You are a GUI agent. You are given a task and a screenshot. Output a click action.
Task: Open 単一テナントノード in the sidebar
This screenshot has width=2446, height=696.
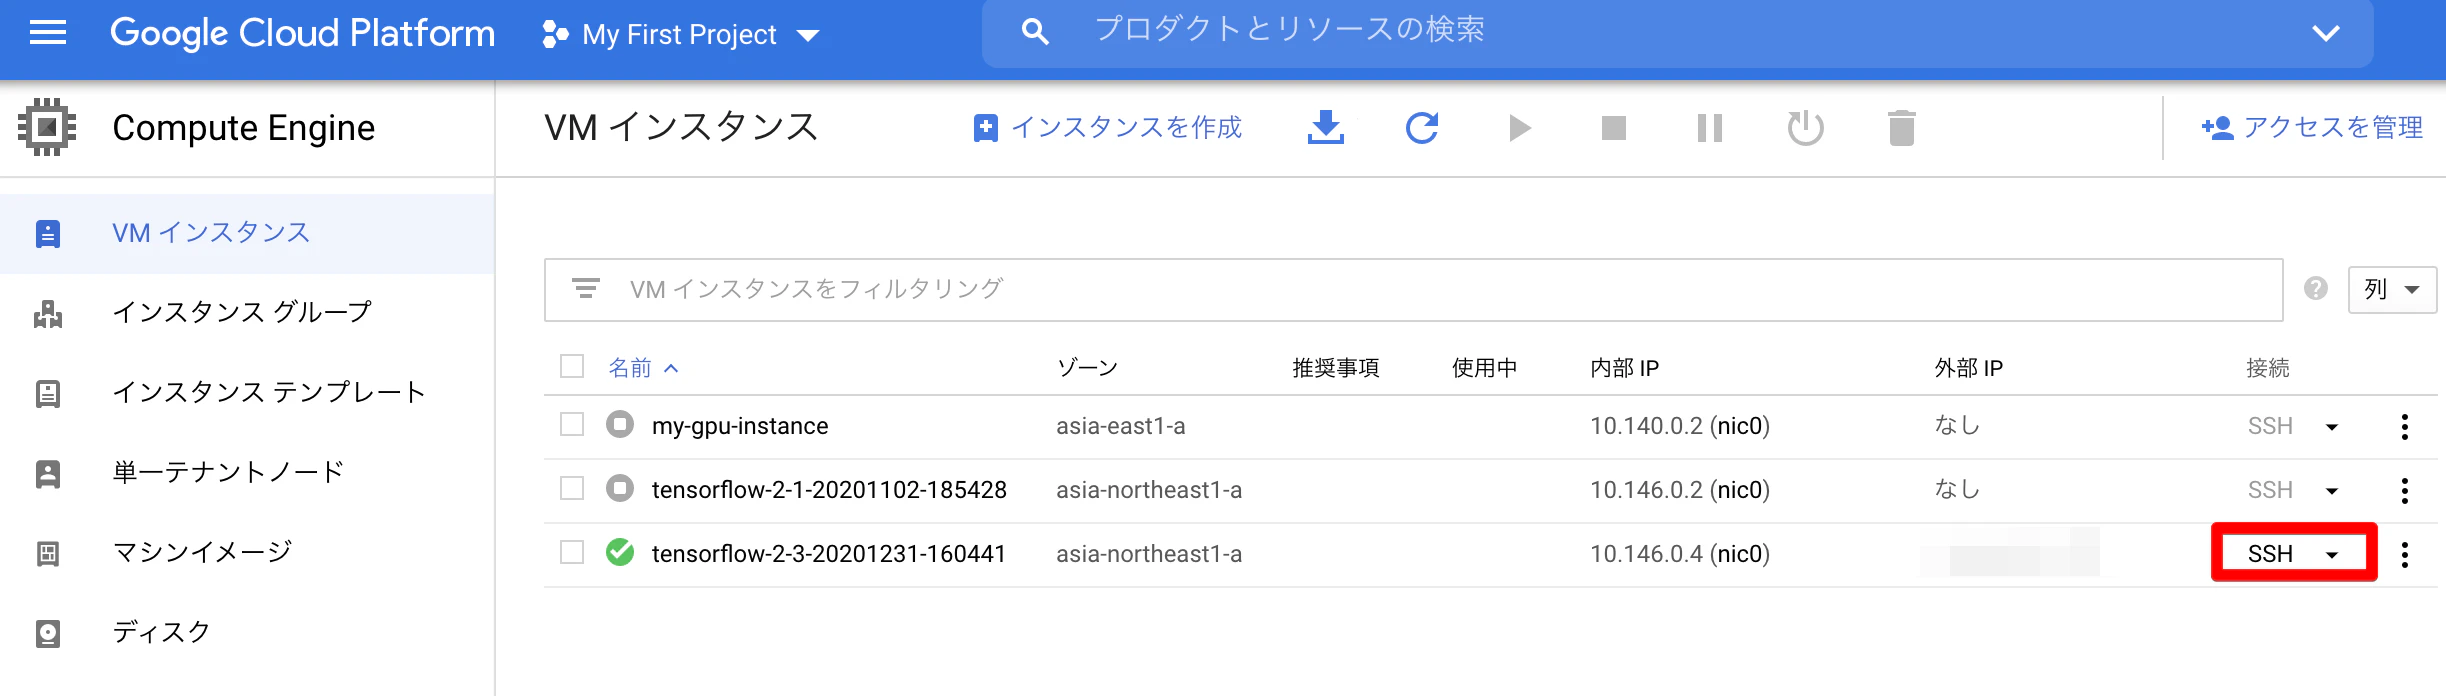pos(247,473)
